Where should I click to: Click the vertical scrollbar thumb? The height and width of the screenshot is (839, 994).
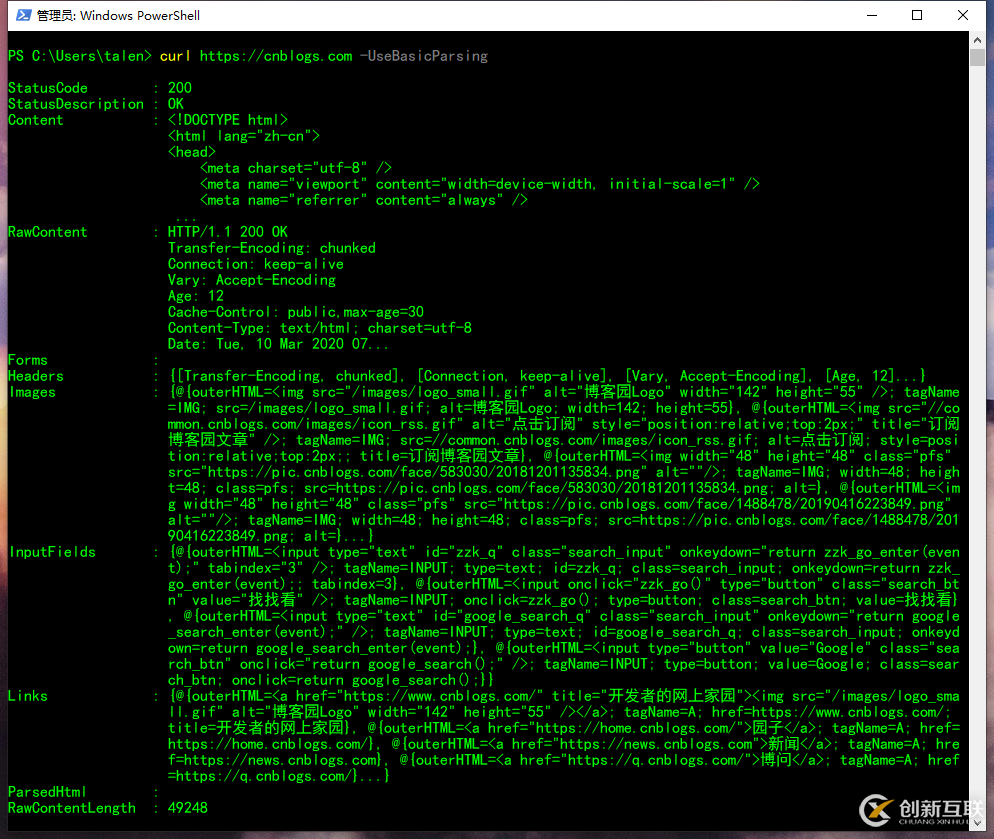977,56
